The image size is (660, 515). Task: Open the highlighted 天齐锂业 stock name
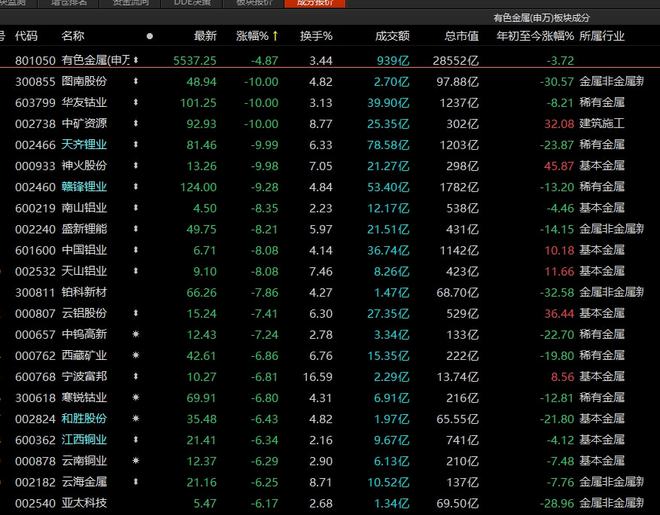coord(84,144)
